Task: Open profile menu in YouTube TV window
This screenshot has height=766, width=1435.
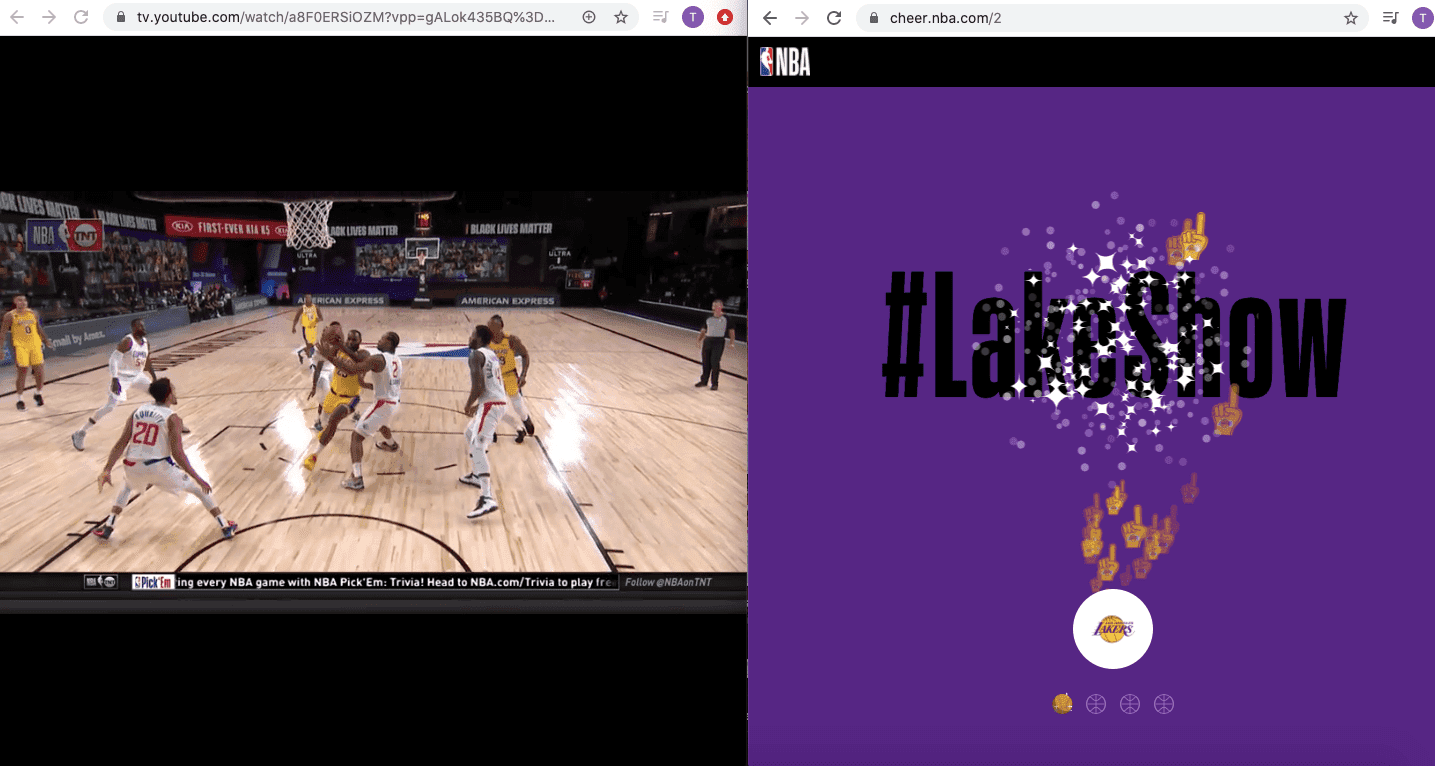Action: click(x=692, y=18)
